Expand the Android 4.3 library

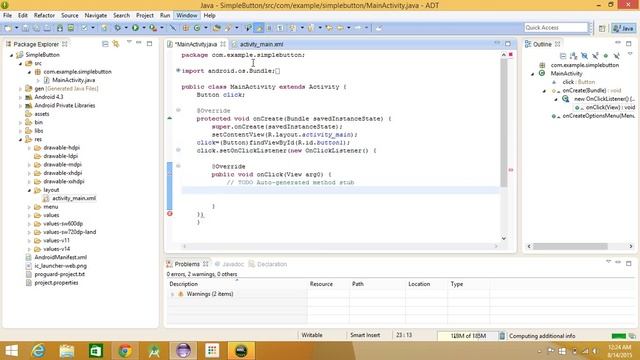pos(20,97)
